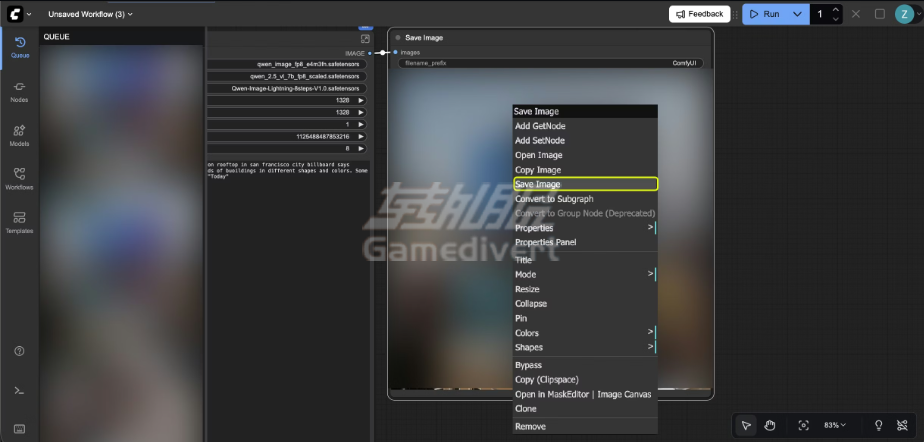Open the Templates sidebar panel

click(19, 223)
